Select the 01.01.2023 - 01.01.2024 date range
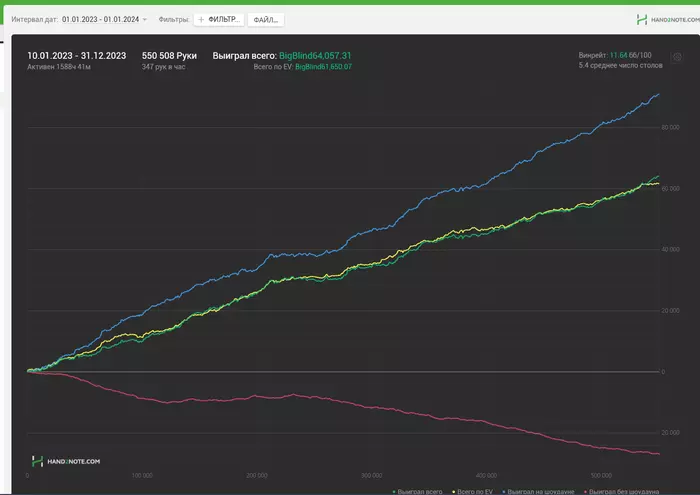This screenshot has width=700, height=495. [100, 20]
